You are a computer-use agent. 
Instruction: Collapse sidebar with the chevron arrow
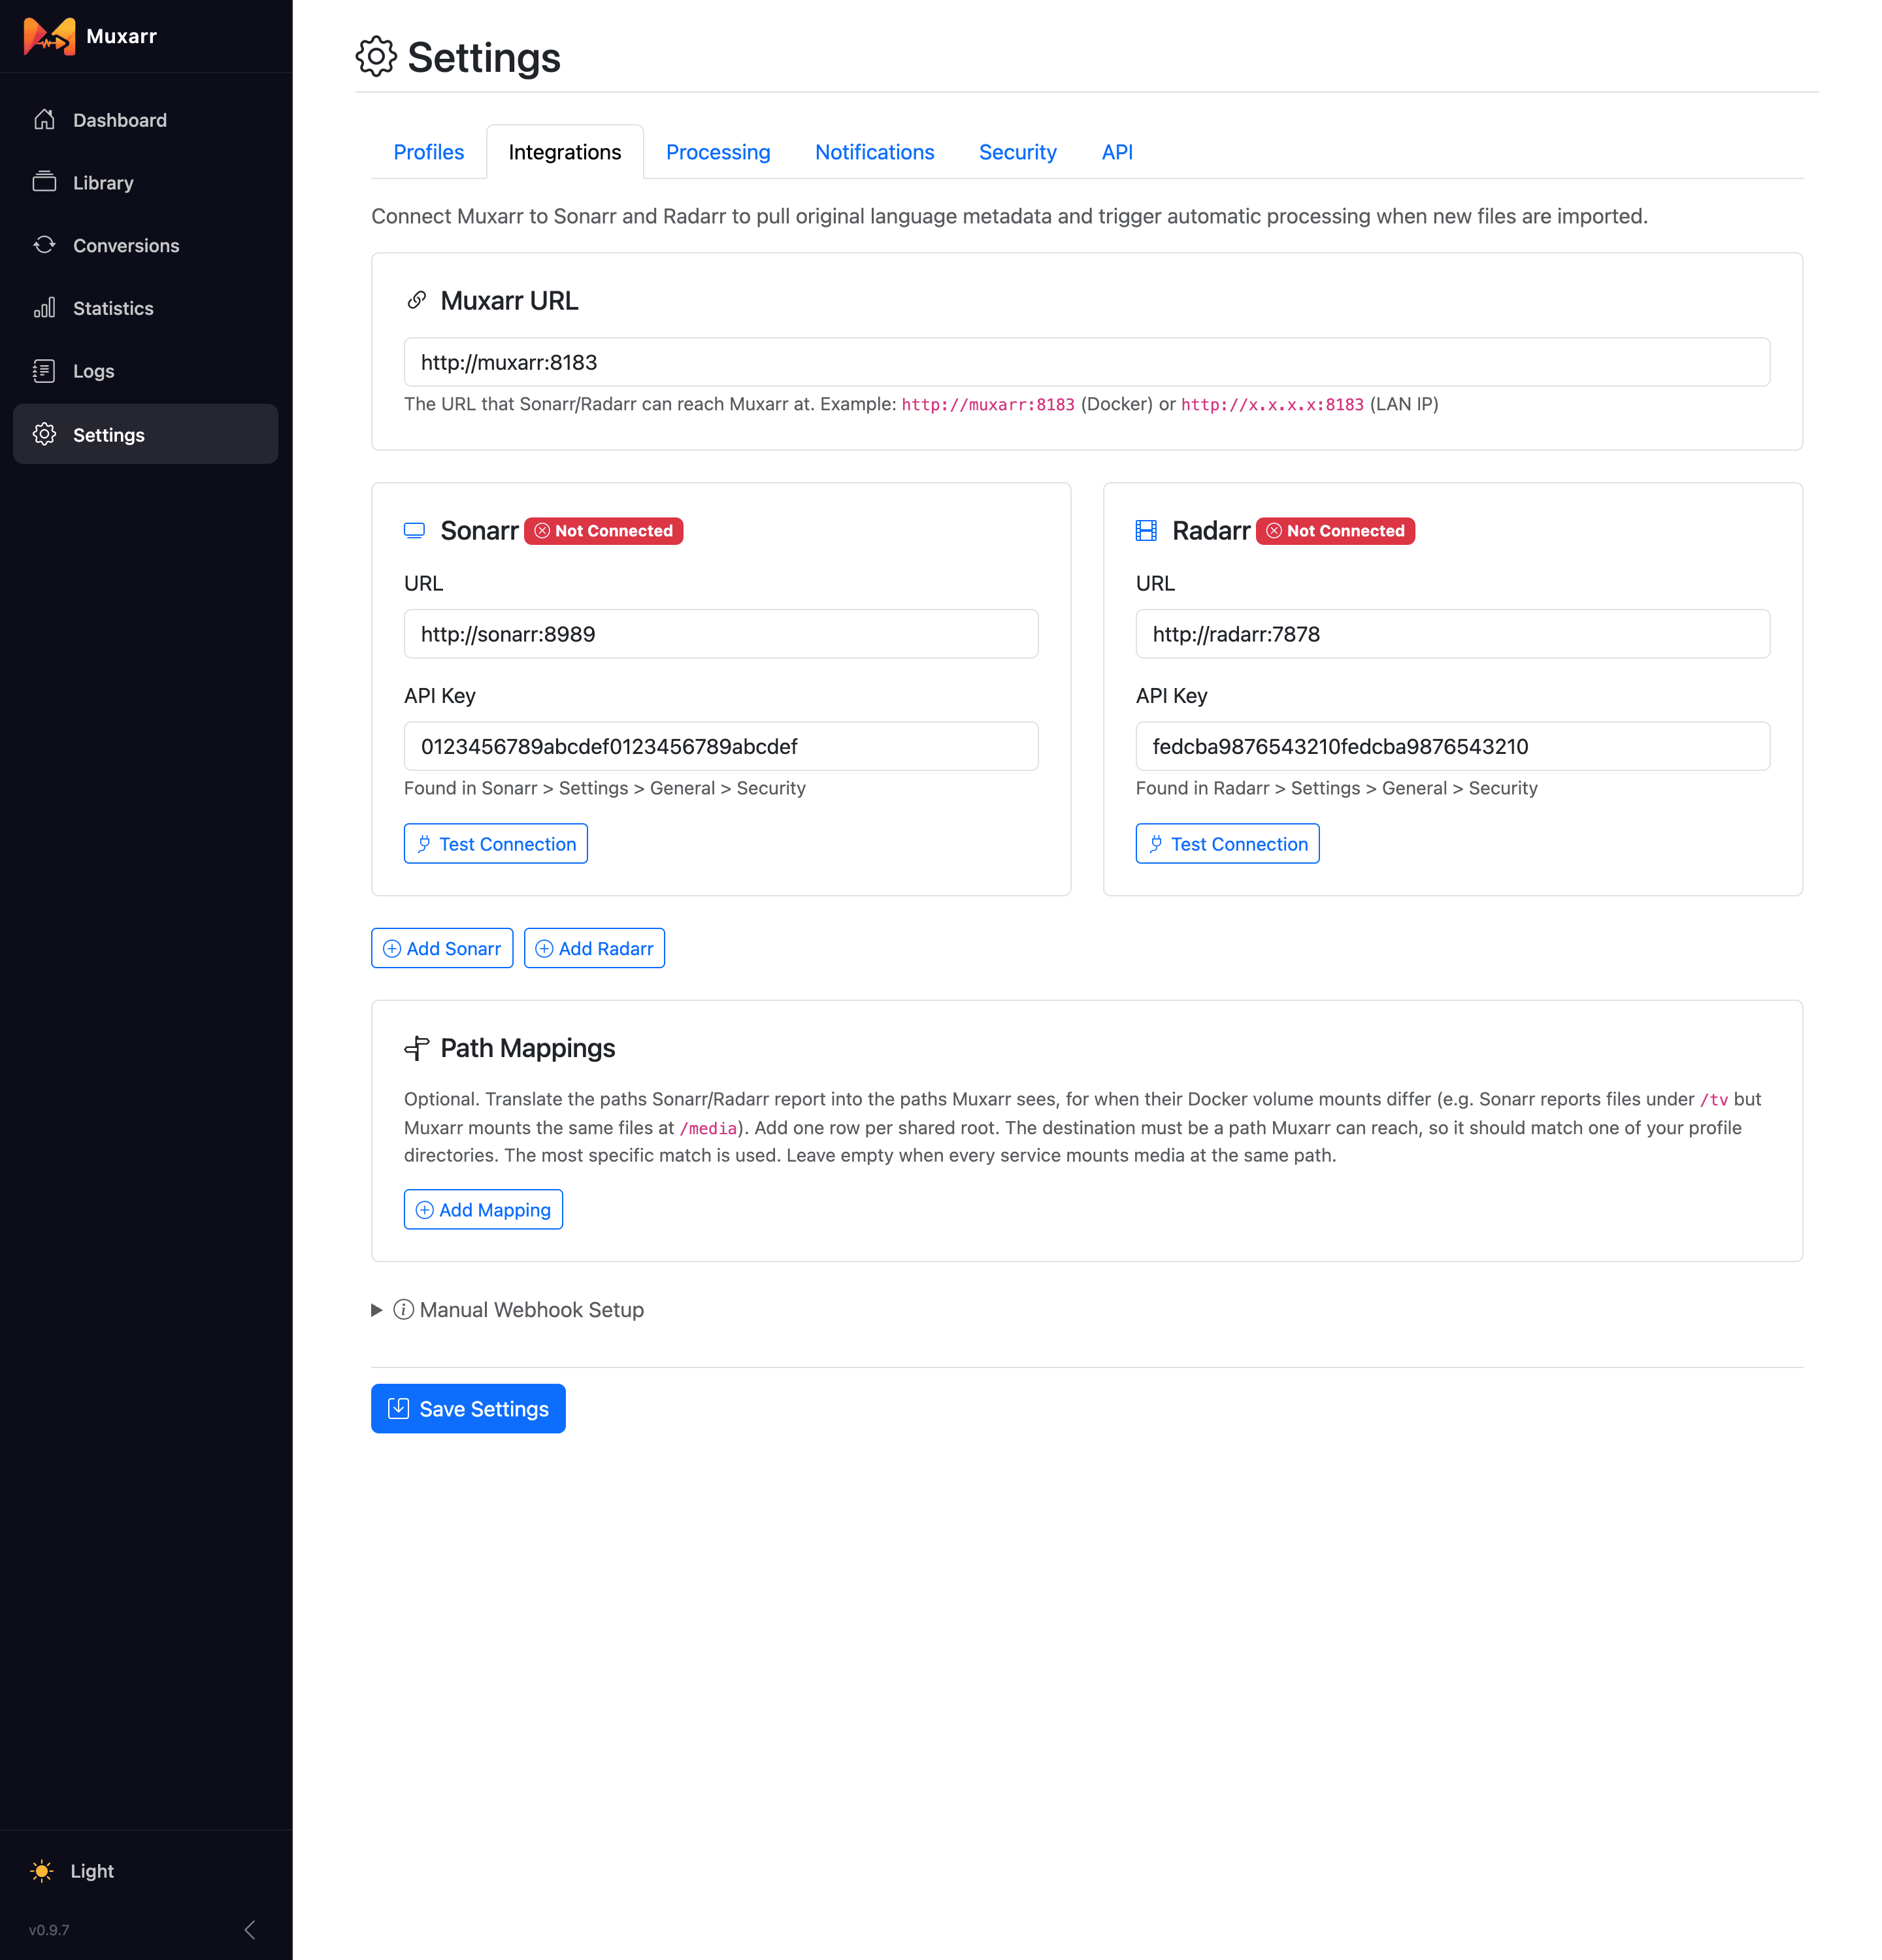[x=250, y=1930]
